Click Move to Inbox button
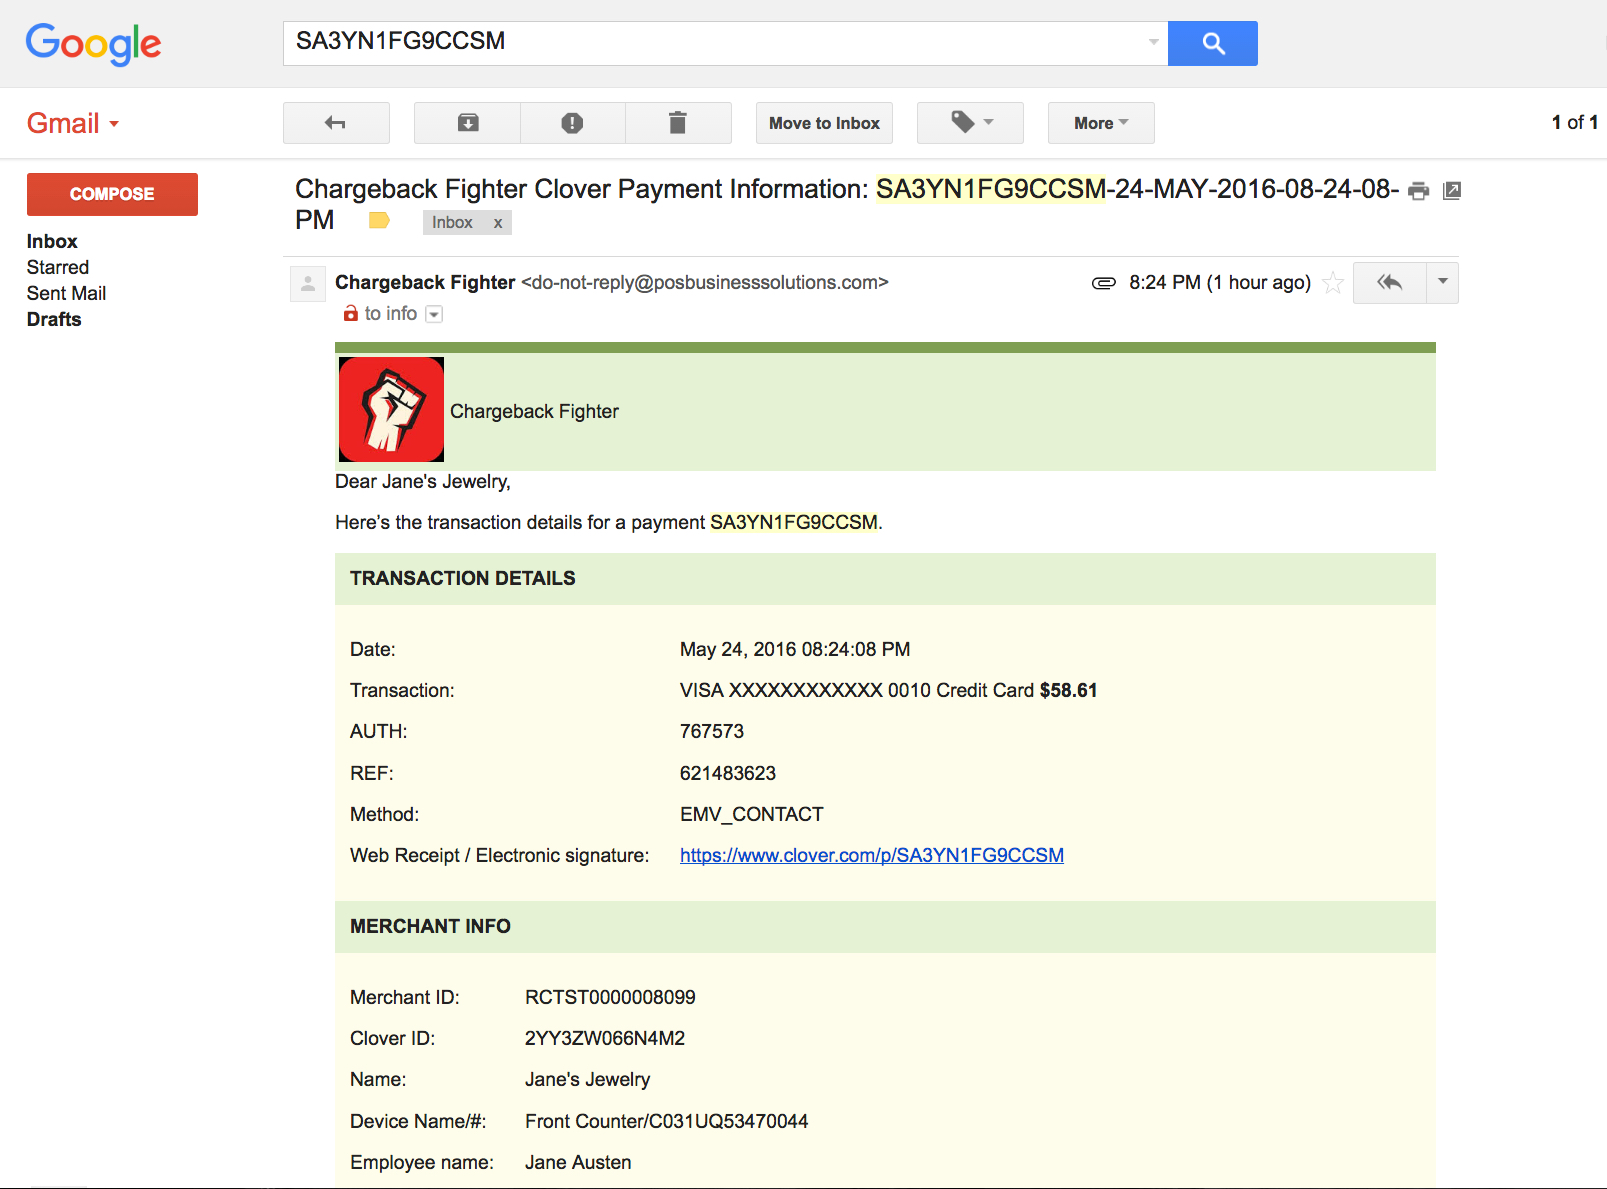 824,123
